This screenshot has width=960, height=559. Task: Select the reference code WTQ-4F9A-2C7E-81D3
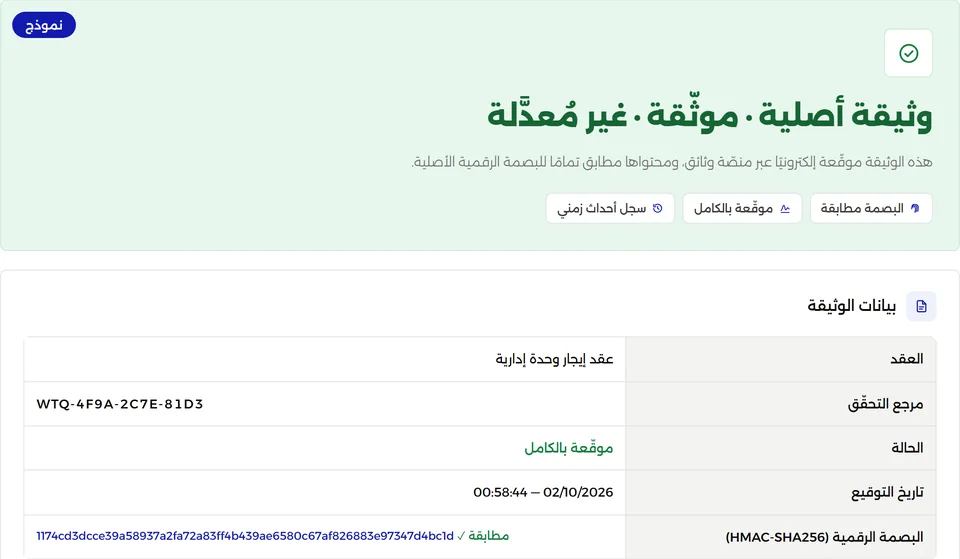[120, 404]
